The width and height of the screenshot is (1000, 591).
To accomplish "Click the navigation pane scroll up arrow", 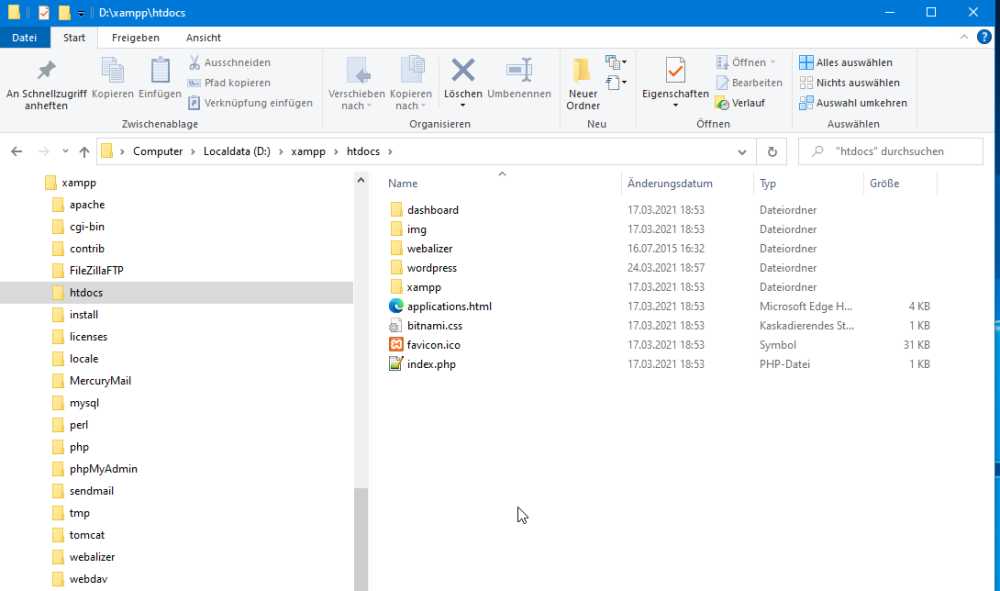I will pos(361,180).
